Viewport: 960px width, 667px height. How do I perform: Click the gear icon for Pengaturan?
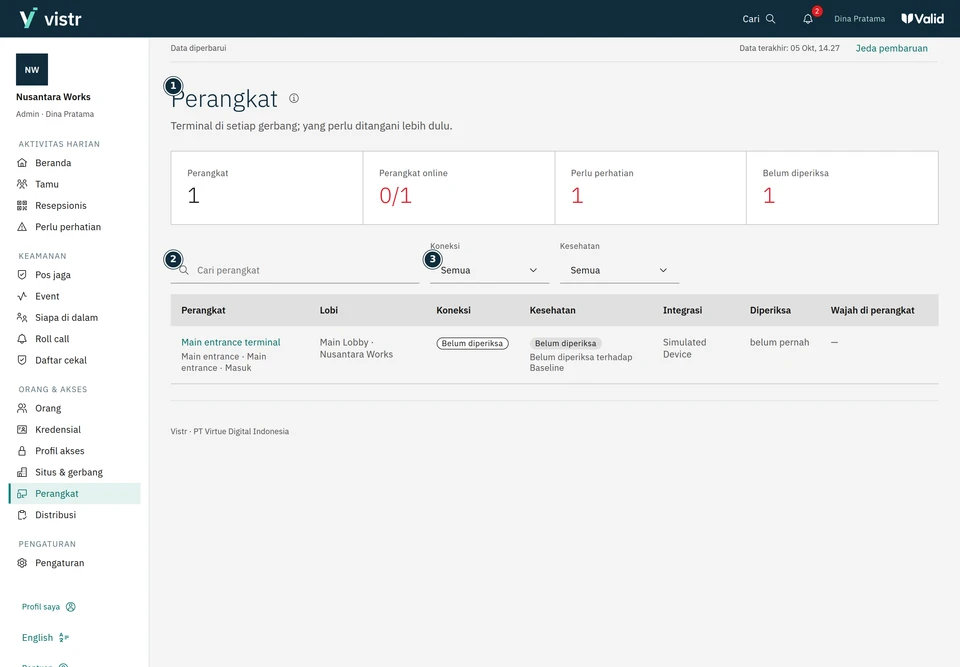[22, 563]
